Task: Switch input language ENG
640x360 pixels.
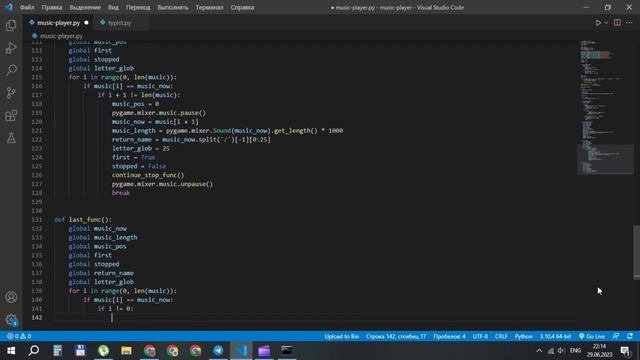Action: [576, 351]
